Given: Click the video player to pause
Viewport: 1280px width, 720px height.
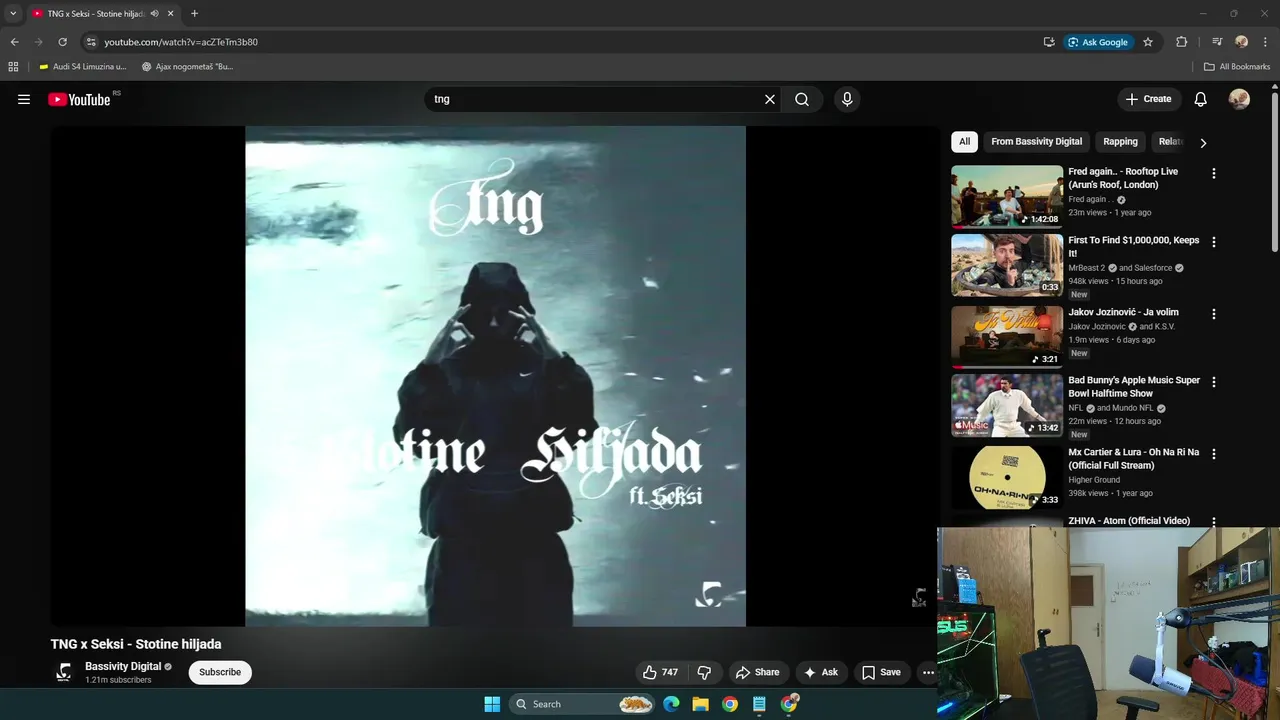Looking at the screenshot, I should click(x=495, y=376).
